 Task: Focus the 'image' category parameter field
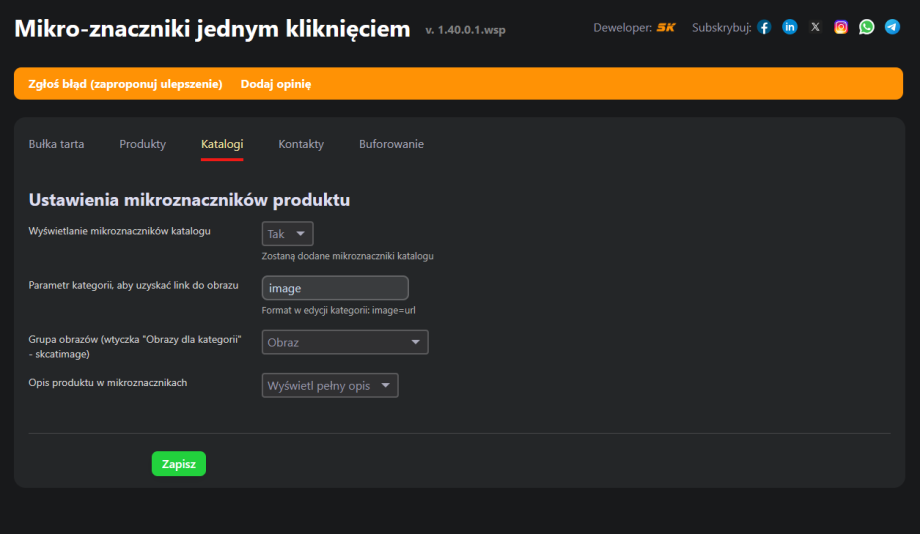tap(335, 288)
